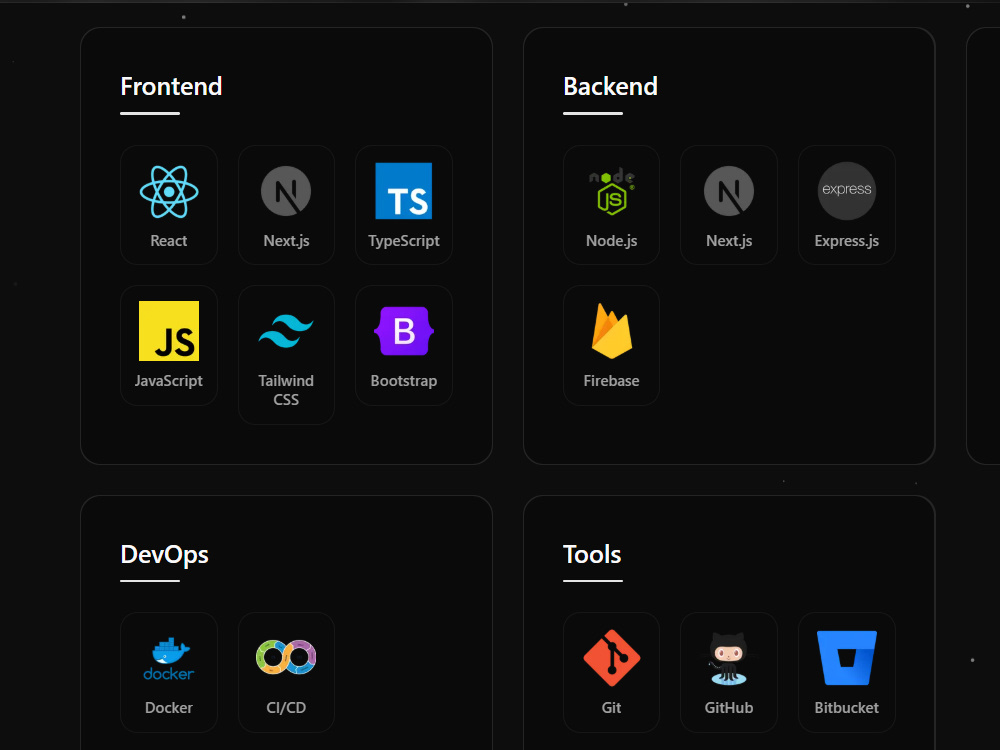Click the Frontend section heading
The image size is (1000, 750).
(171, 87)
